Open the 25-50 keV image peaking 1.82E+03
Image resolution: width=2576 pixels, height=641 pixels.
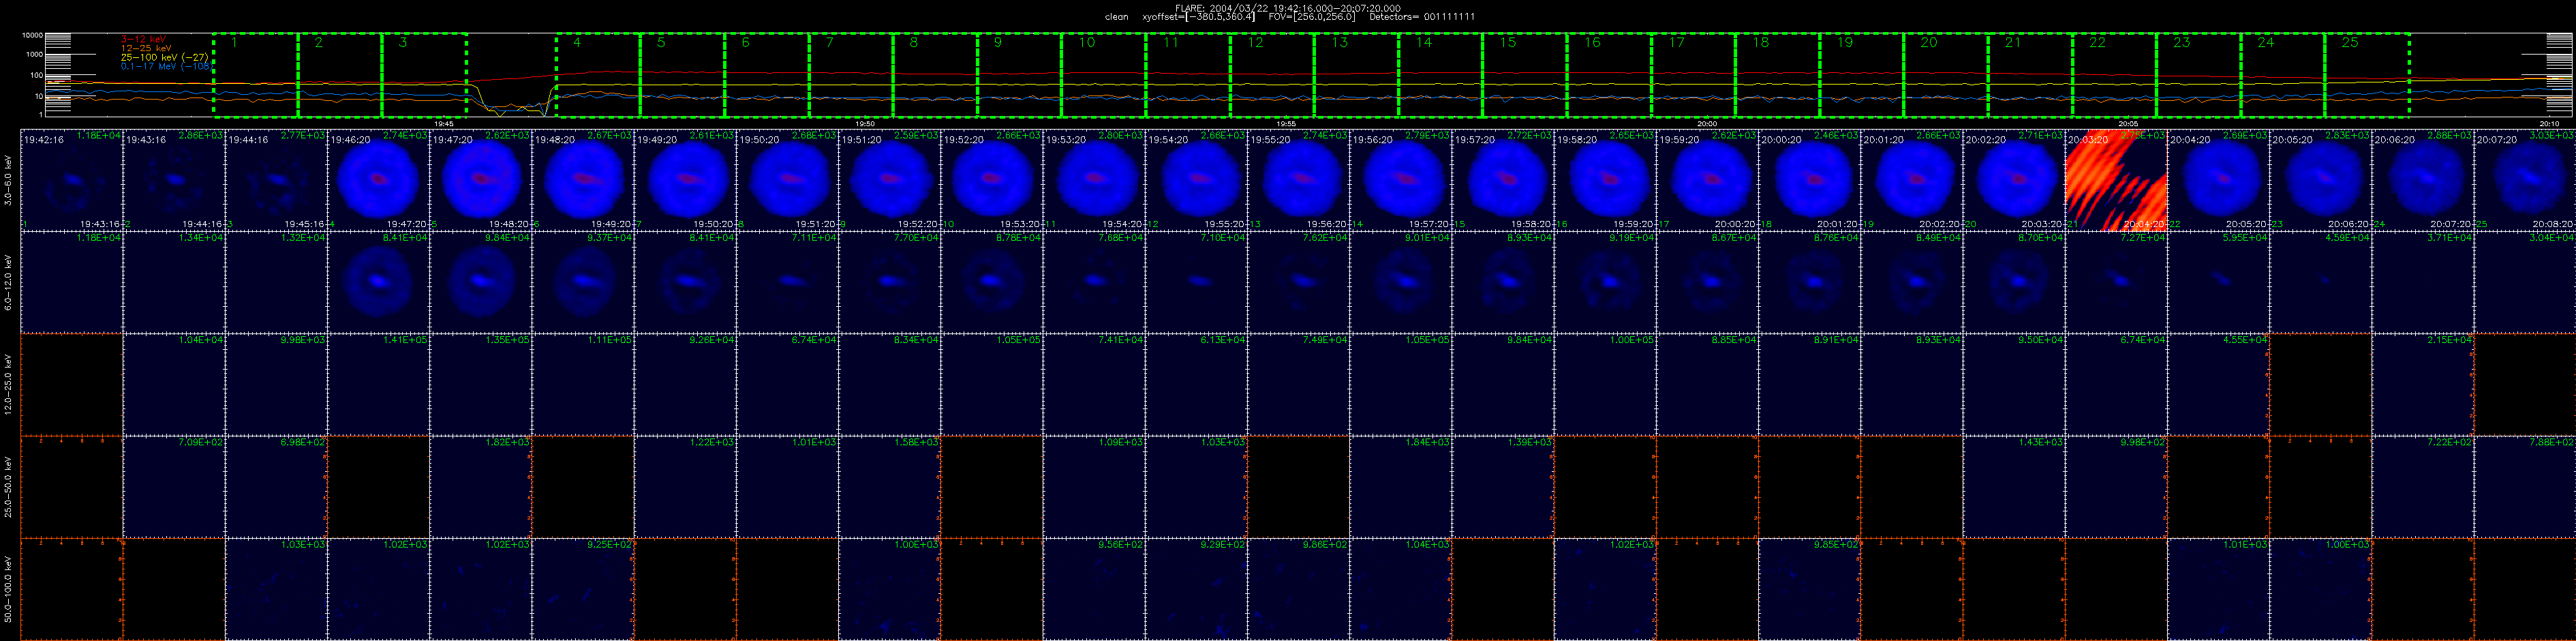tap(481, 487)
